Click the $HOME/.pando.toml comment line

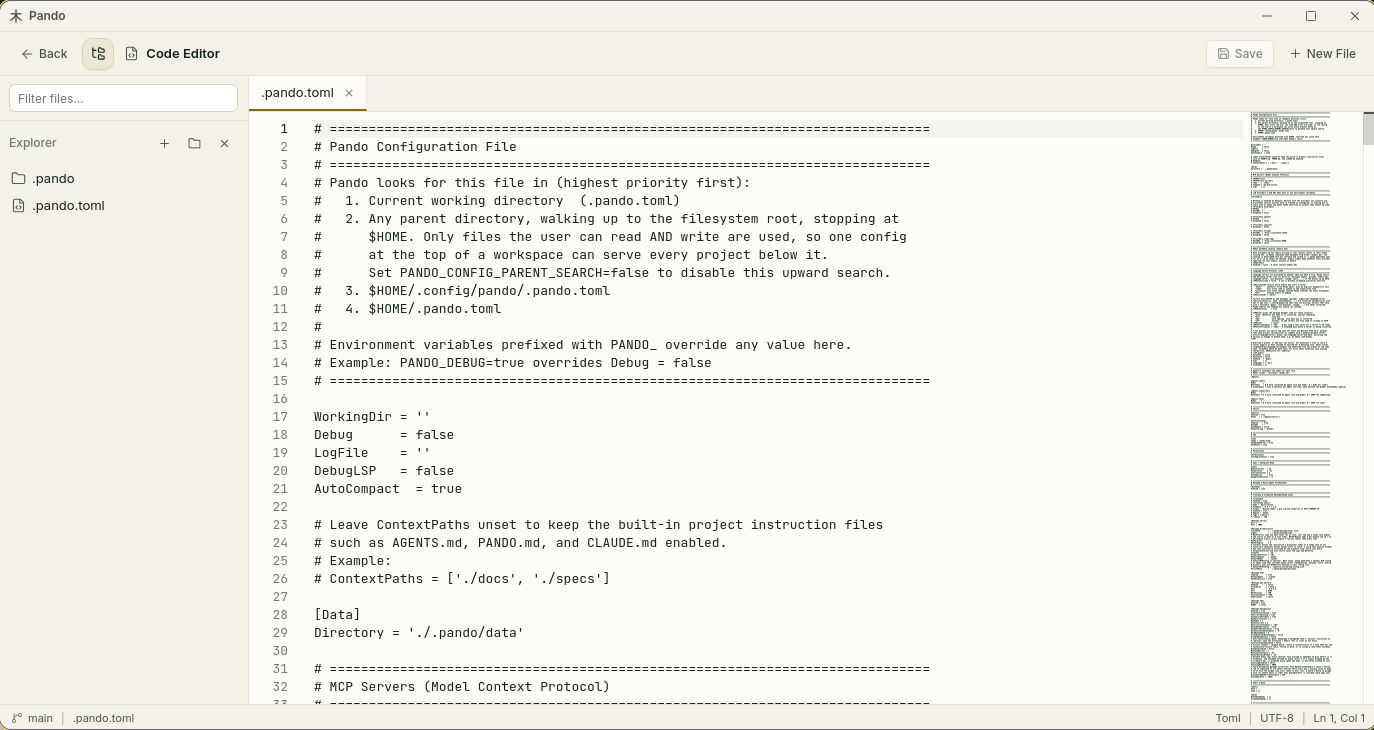(x=407, y=309)
